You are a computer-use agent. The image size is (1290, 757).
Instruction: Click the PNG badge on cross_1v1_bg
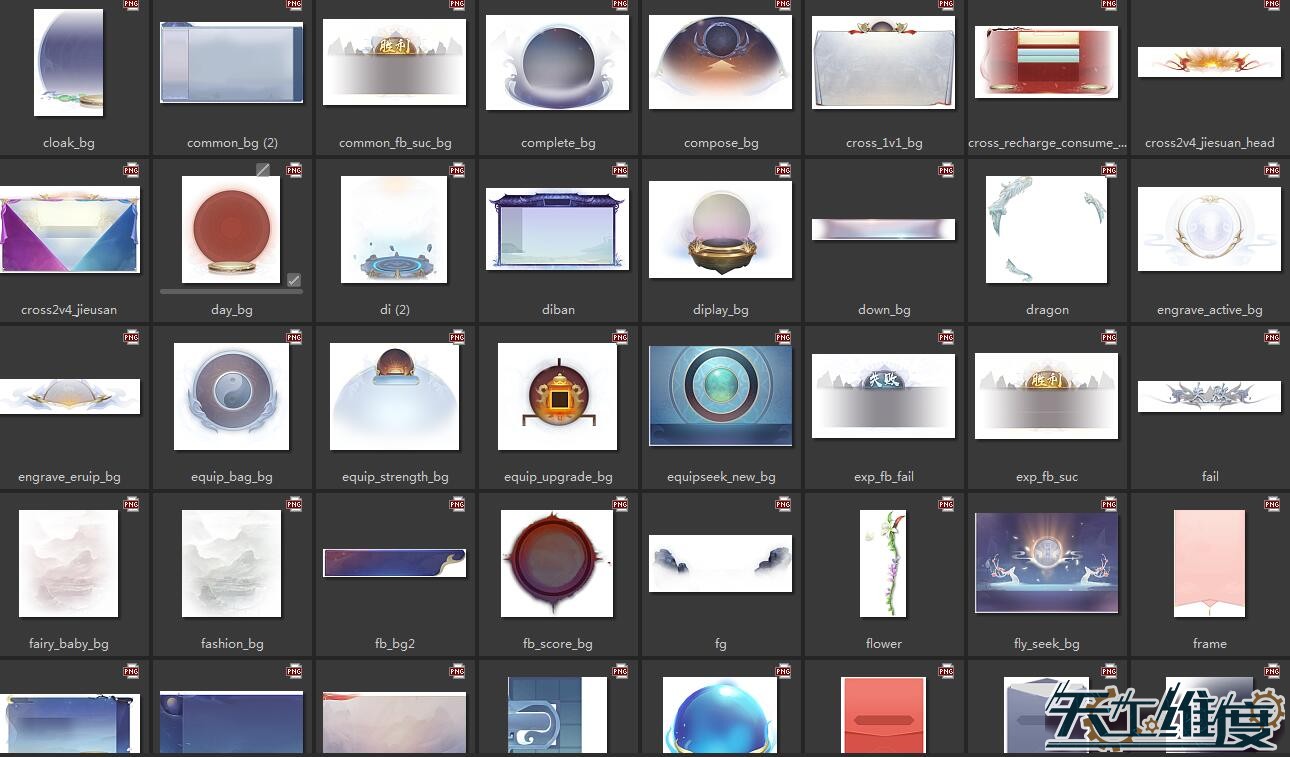(x=946, y=4)
